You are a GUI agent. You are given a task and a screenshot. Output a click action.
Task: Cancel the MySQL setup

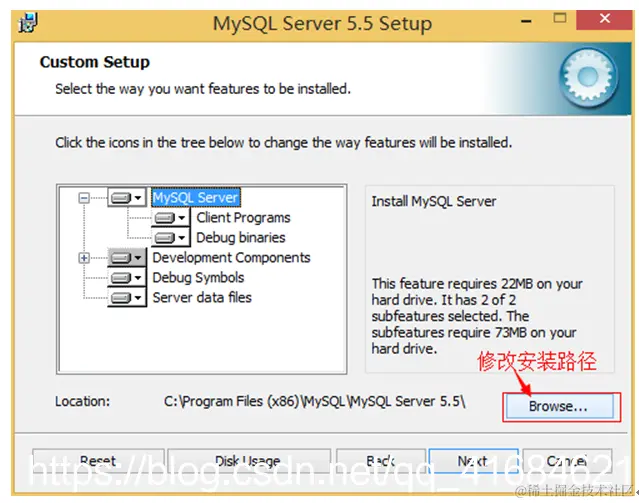567,461
